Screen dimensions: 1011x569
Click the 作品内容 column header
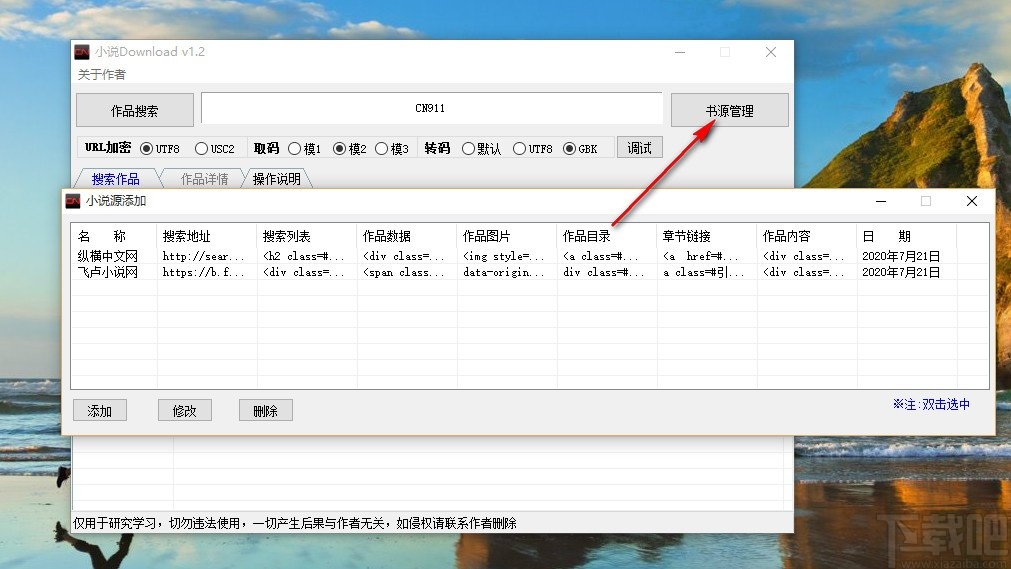807,236
